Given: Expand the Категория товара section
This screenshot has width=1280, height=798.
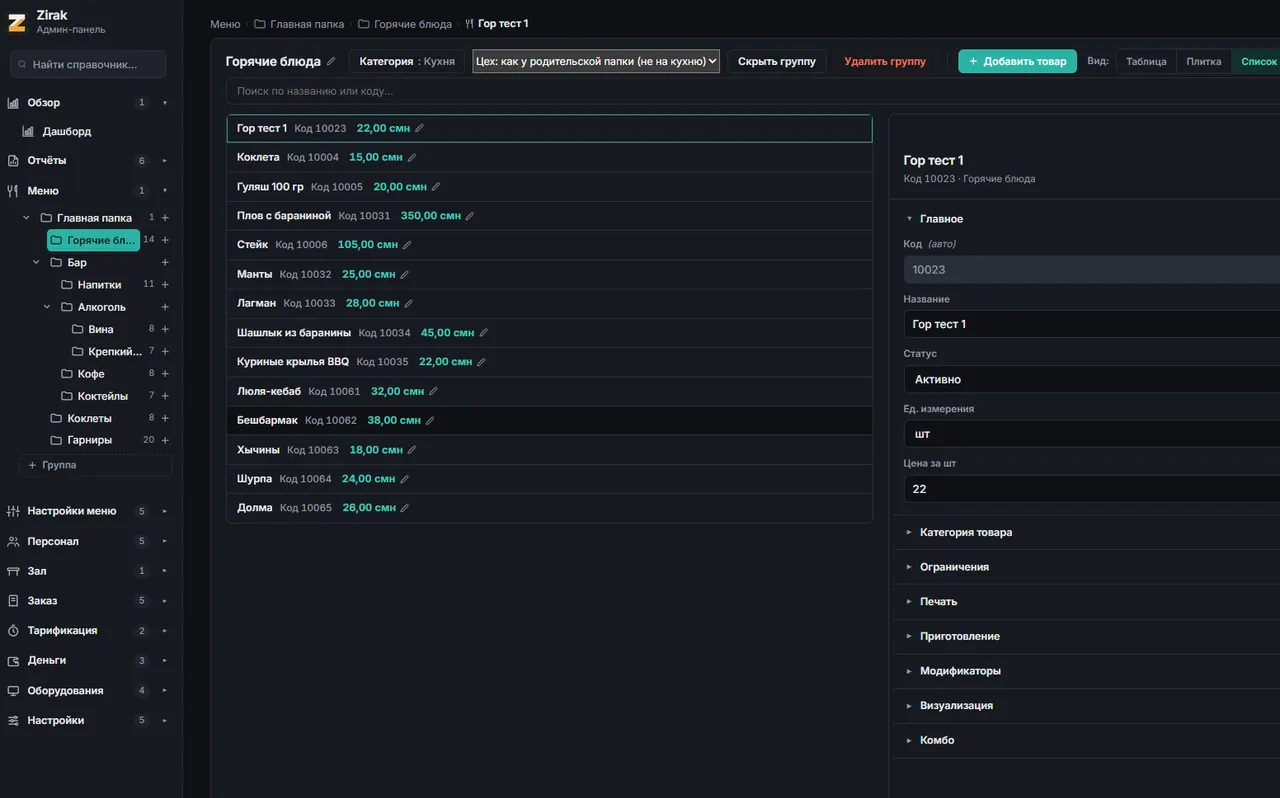Looking at the screenshot, I should [966, 533].
